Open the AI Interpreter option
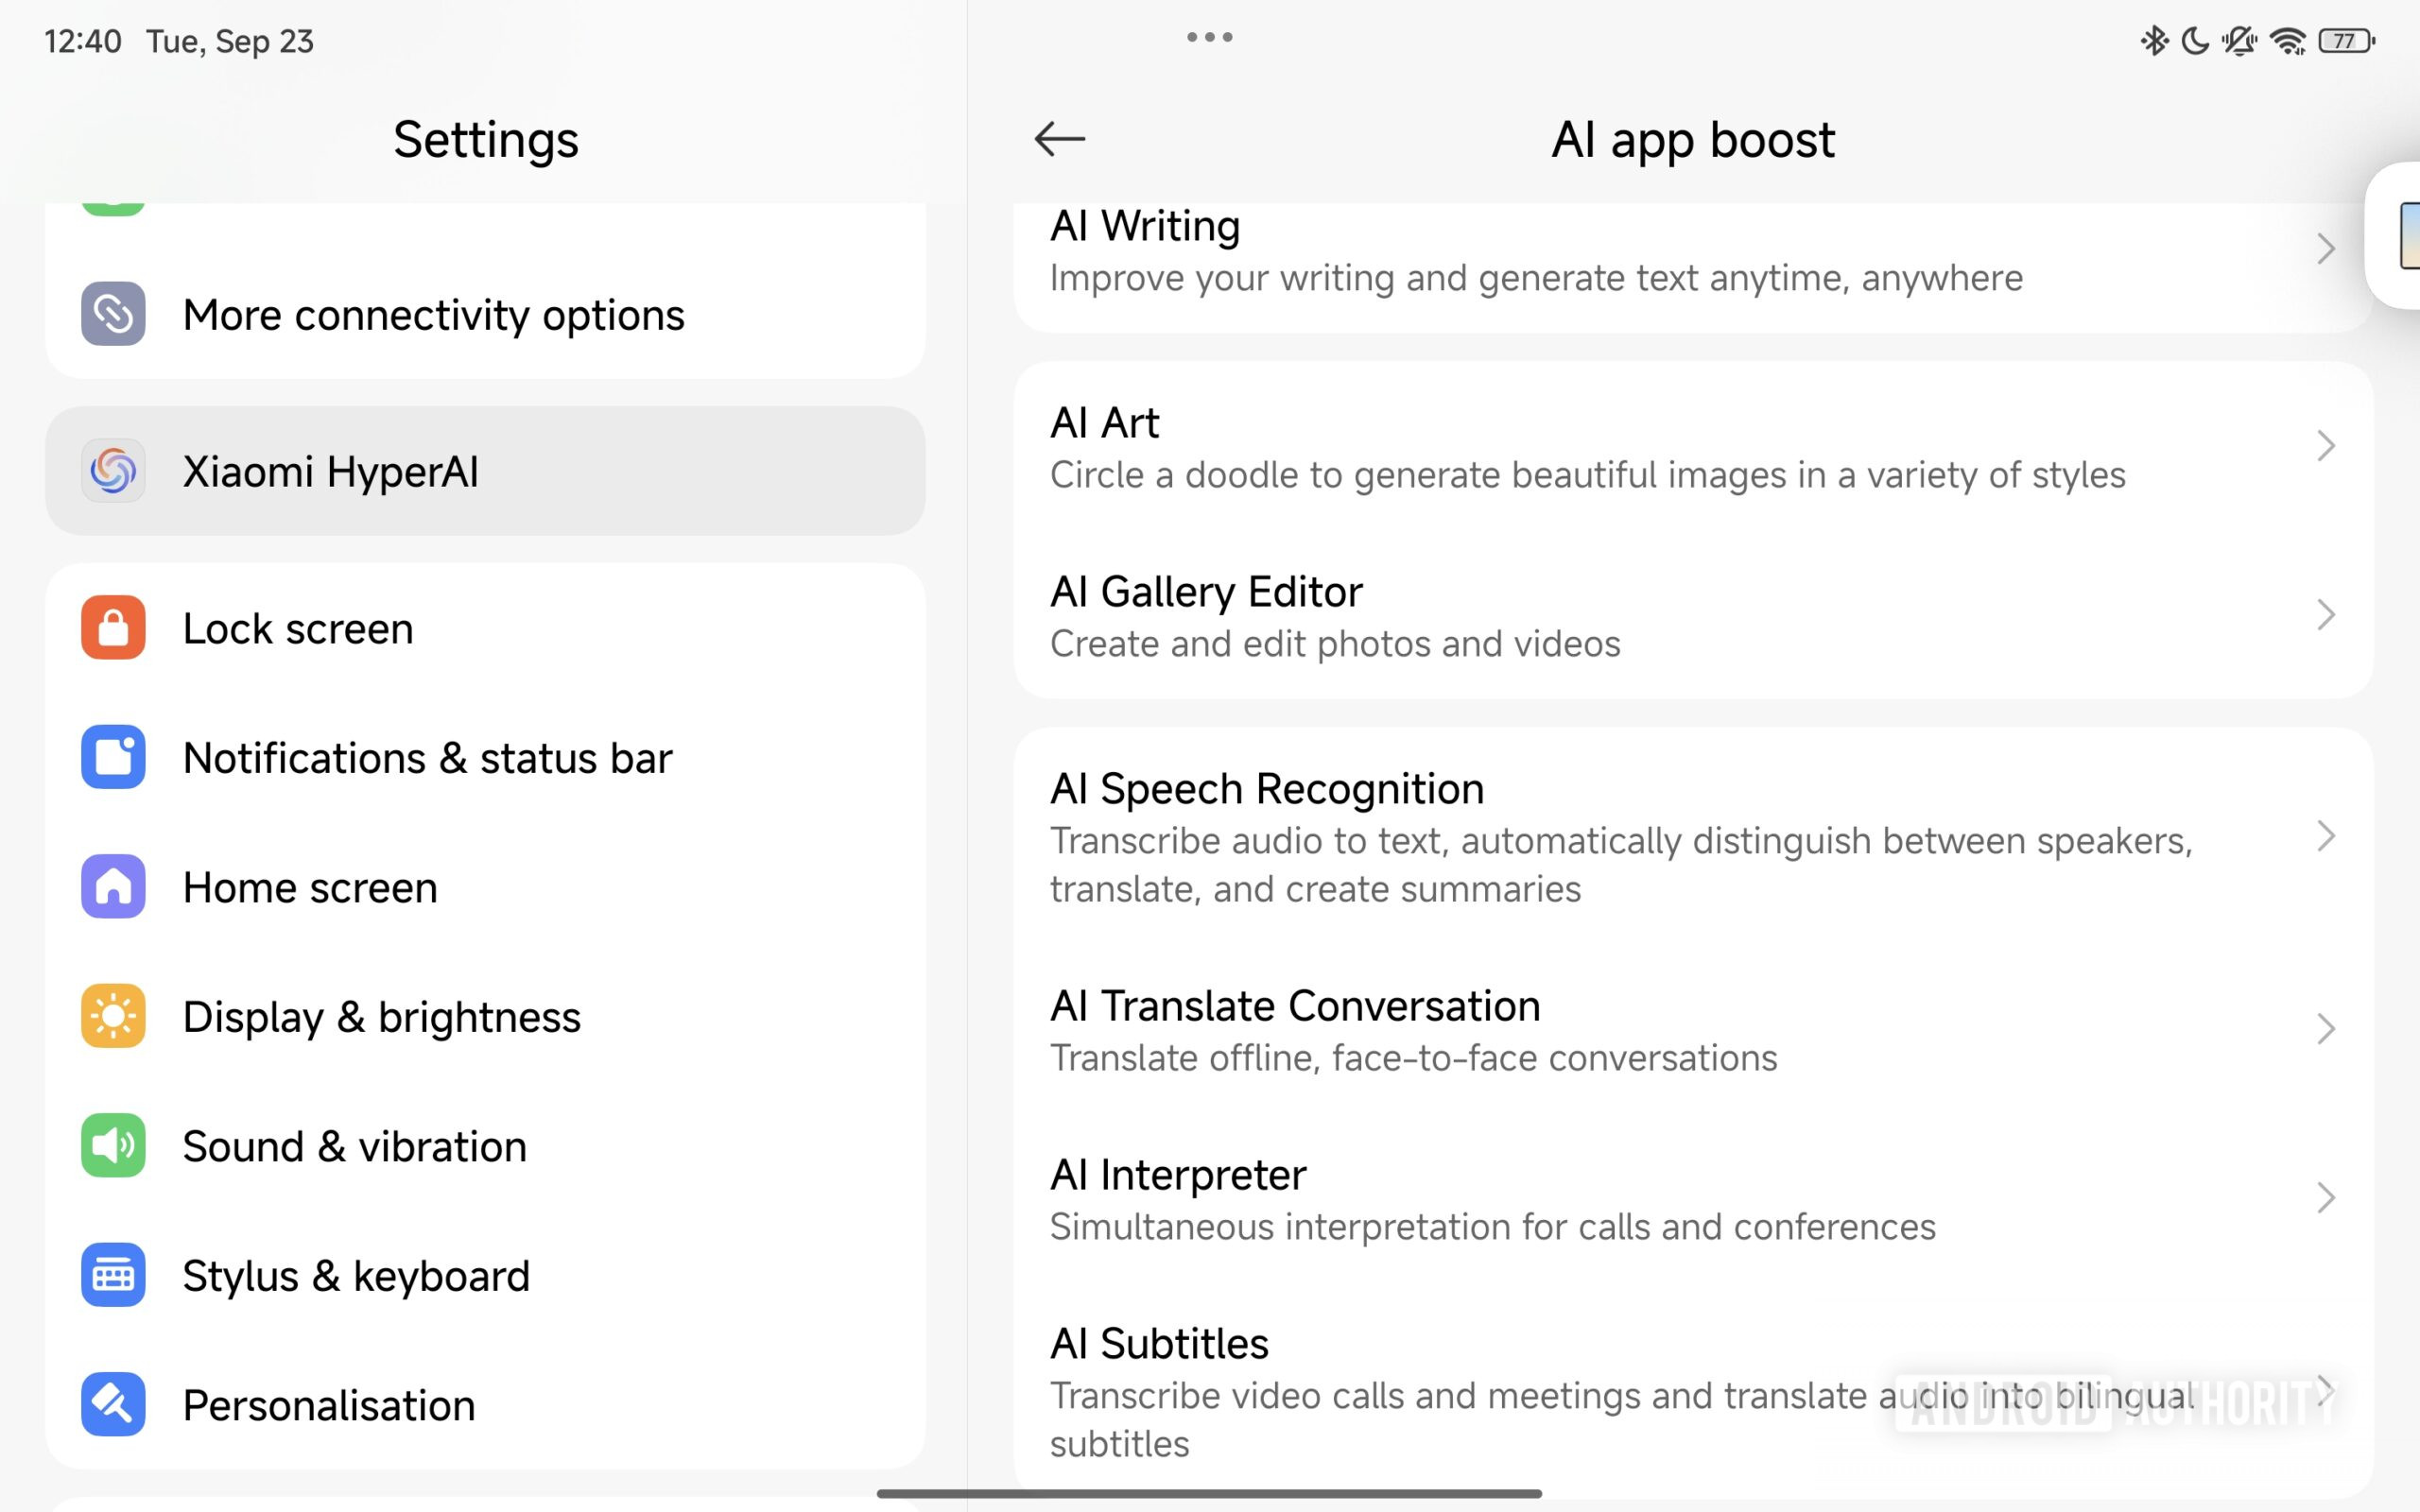The height and width of the screenshot is (1512, 2420). (x=1600, y=1198)
